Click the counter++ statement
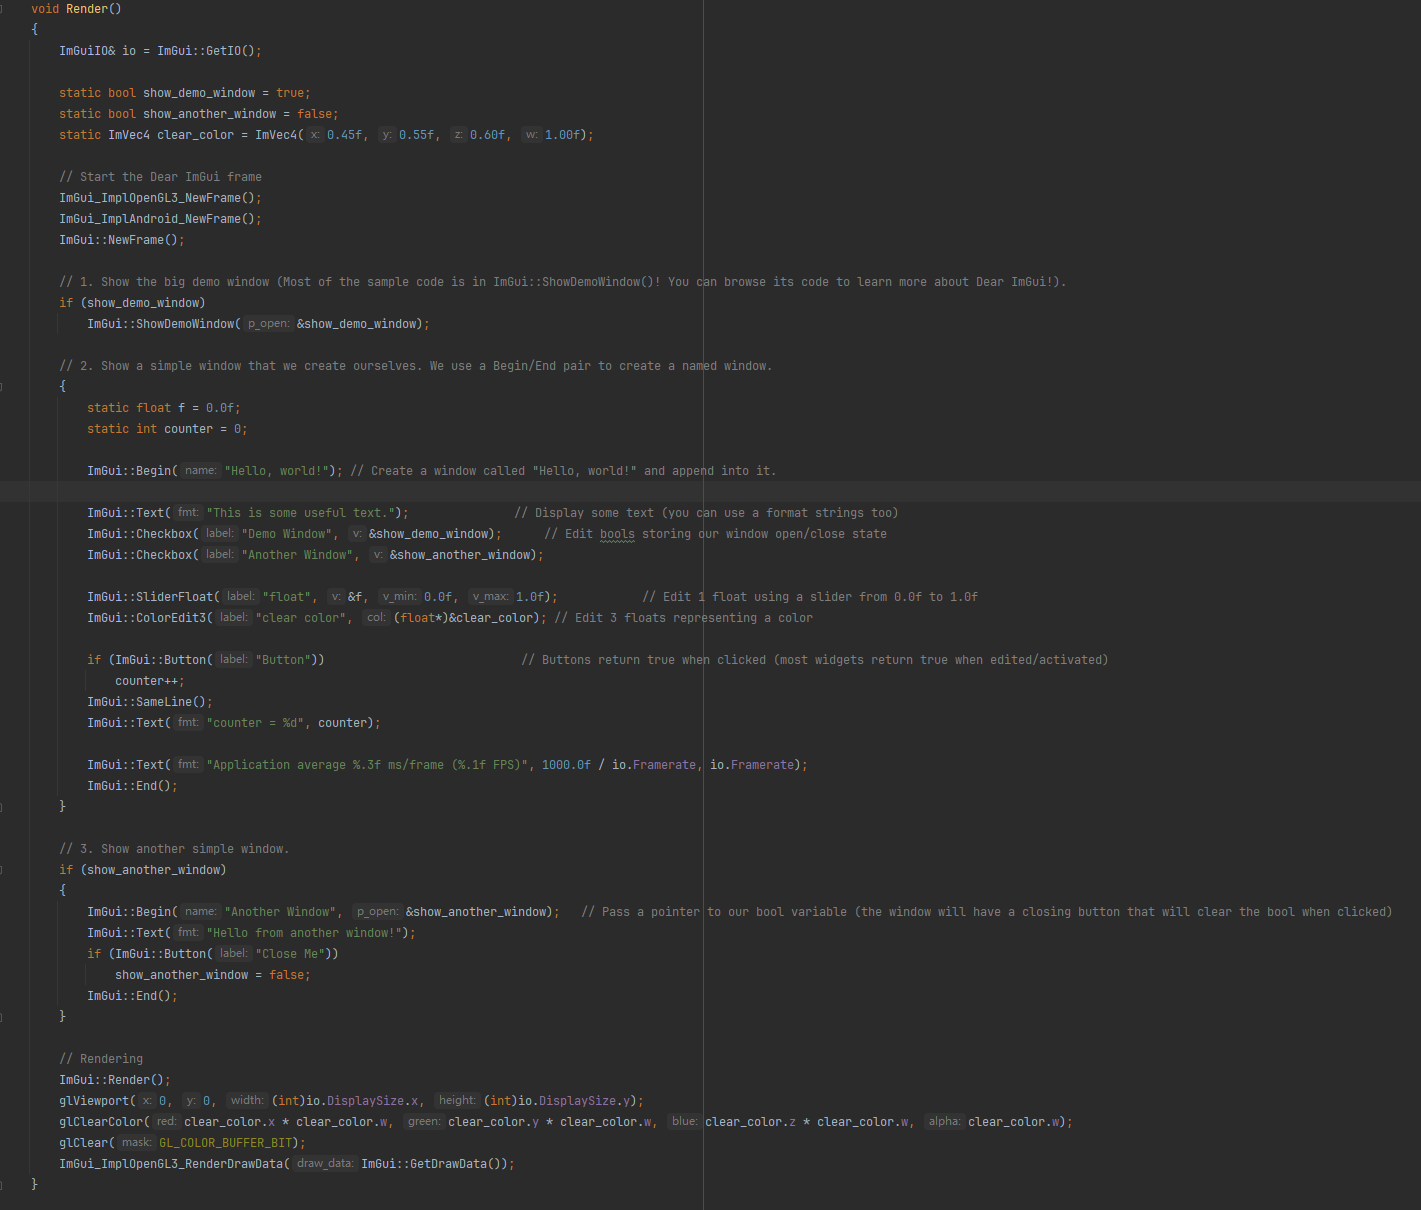The image size is (1421, 1210). 149,681
